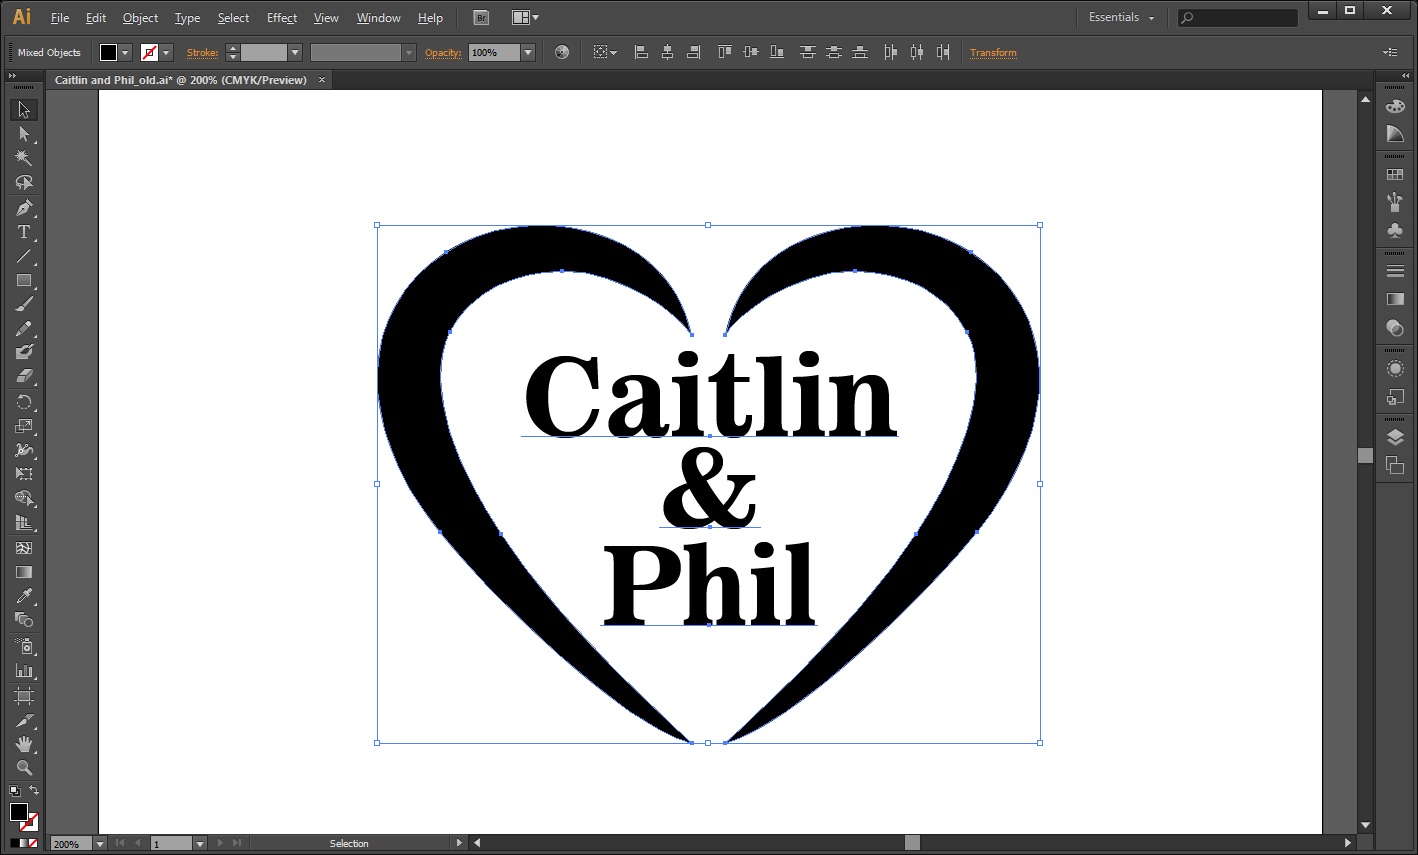Go to Adobe Bridge
Image resolution: width=1418 pixels, height=855 pixels.
pyautogui.click(x=481, y=18)
